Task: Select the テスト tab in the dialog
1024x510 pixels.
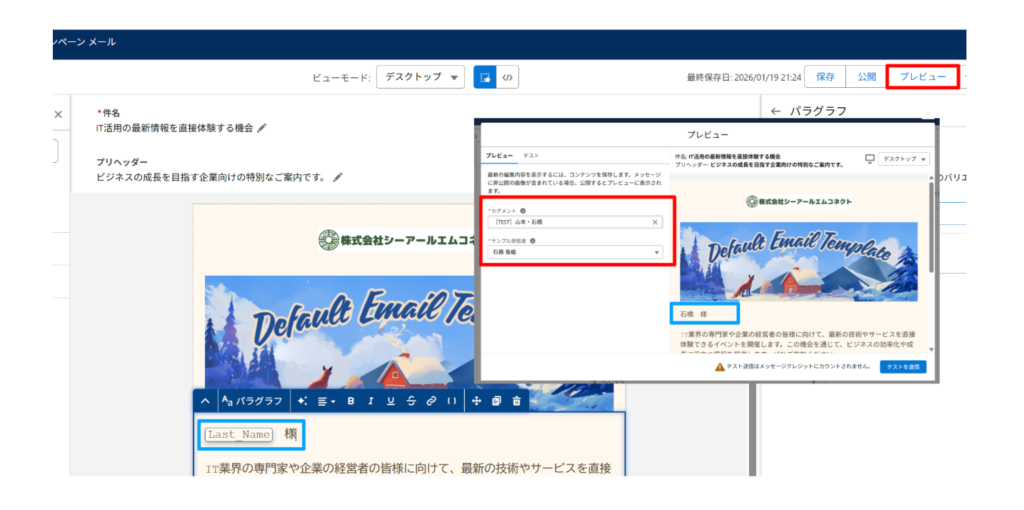Action: (x=531, y=156)
